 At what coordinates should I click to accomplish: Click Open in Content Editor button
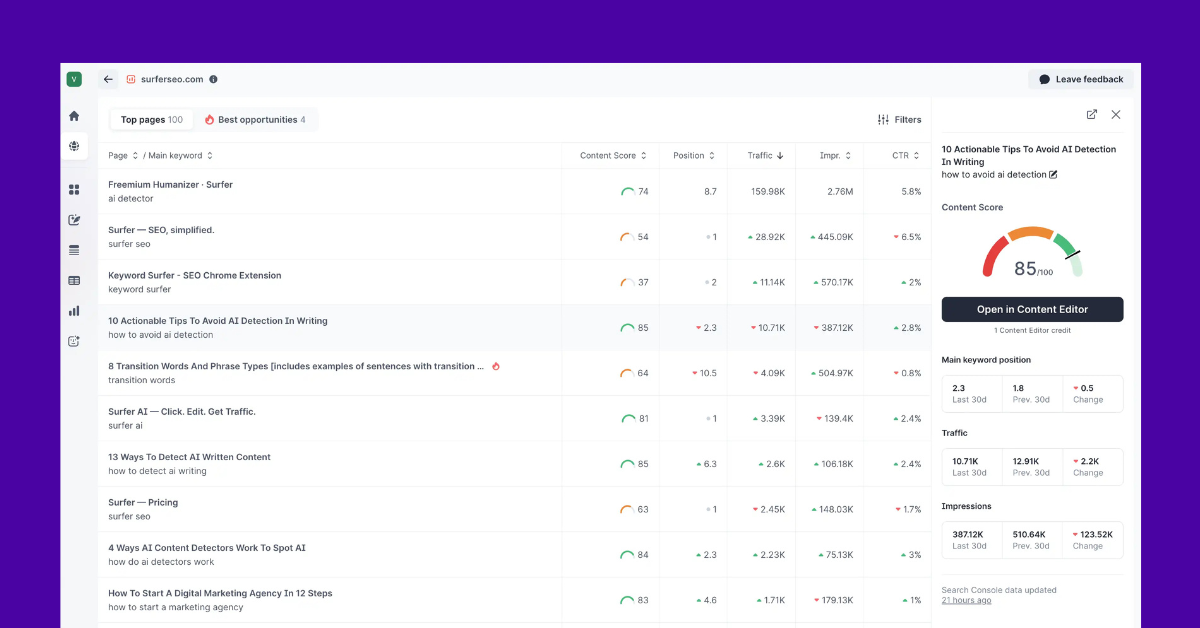click(x=1032, y=310)
